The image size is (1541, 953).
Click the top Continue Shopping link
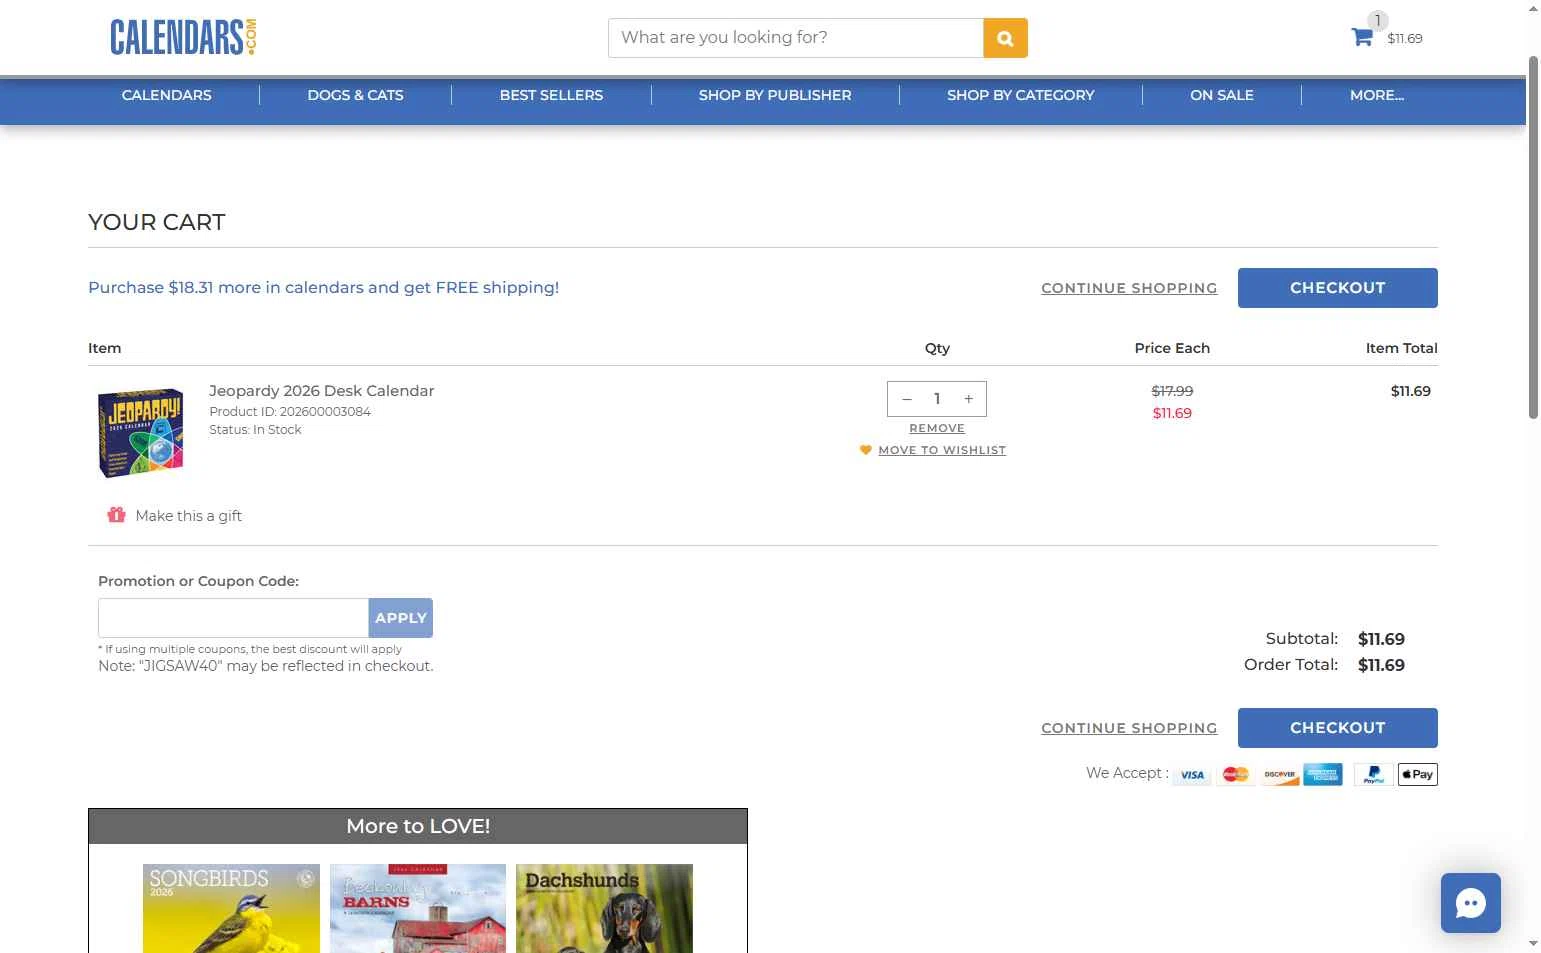coord(1129,288)
